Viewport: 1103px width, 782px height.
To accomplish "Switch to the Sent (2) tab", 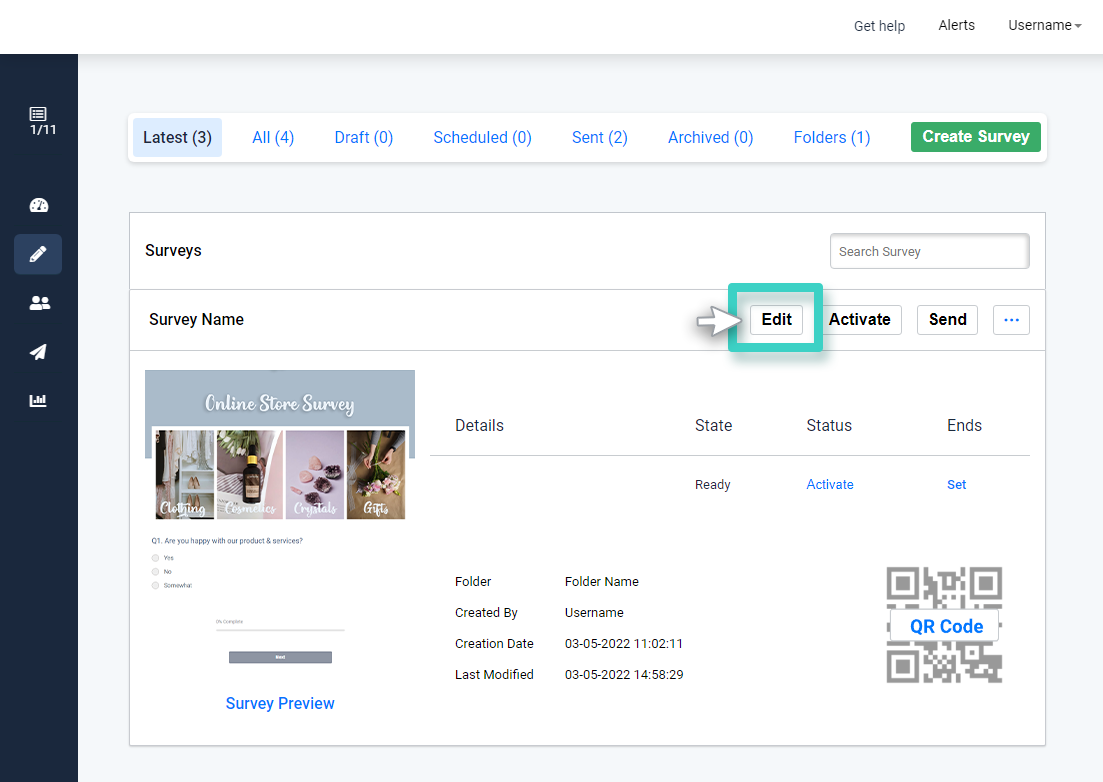I will pos(599,137).
